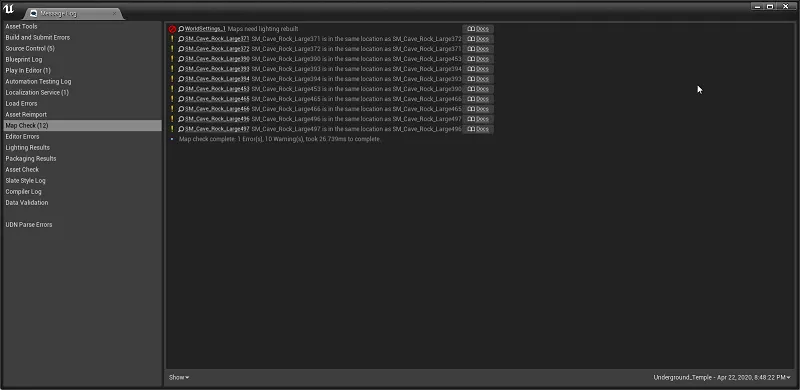Screen dimensions: 800x390
Task: Click the warning icon beside SM_Cave_Rock_Large496
Action: click(x=172, y=119)
